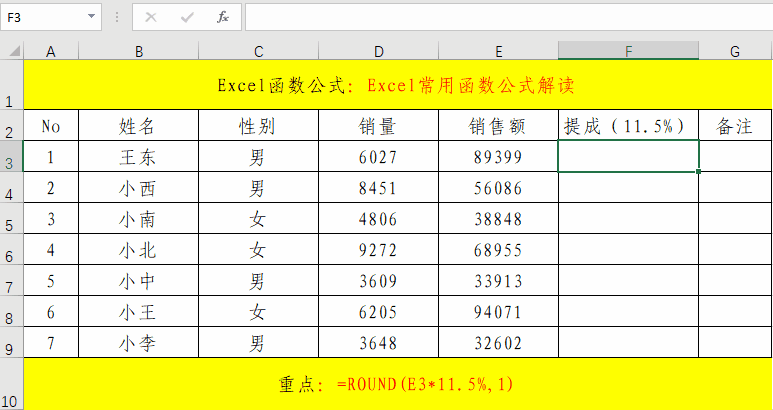The height and width of the screenshot is (410, 773).
Task: Click the '姓名' header cell
Action: pos(139,126)
